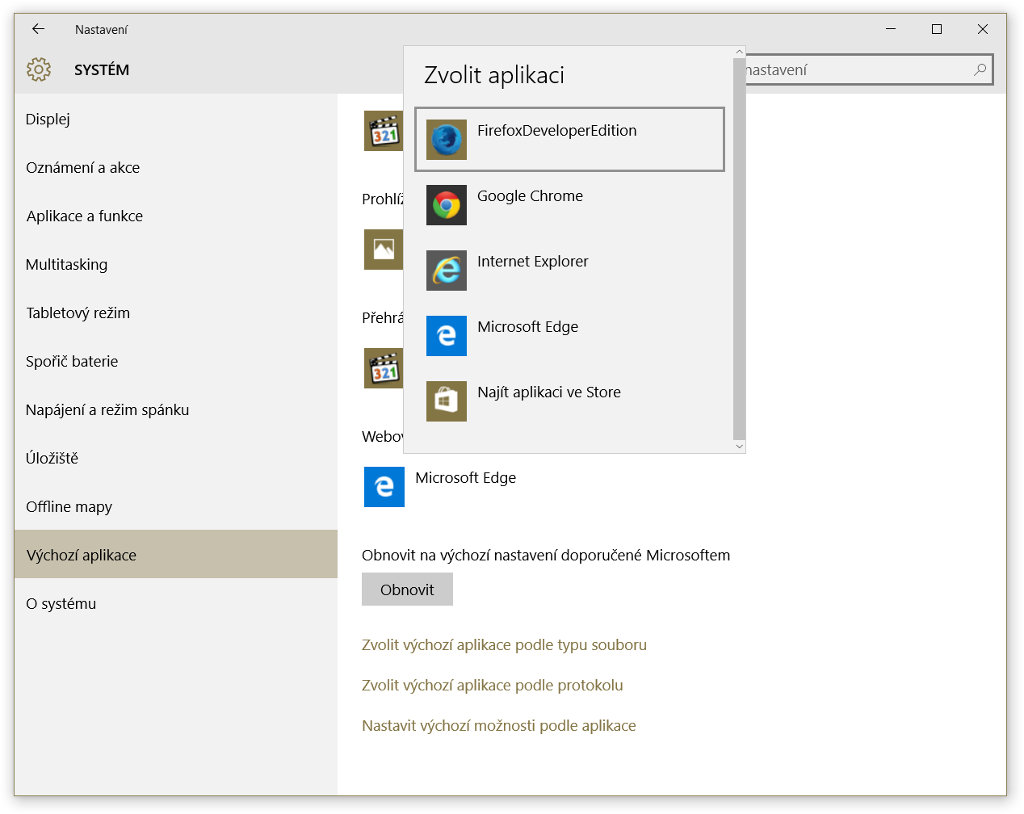Open Tabletový režim settings
Screen dimensions: 1024x814
176,312
